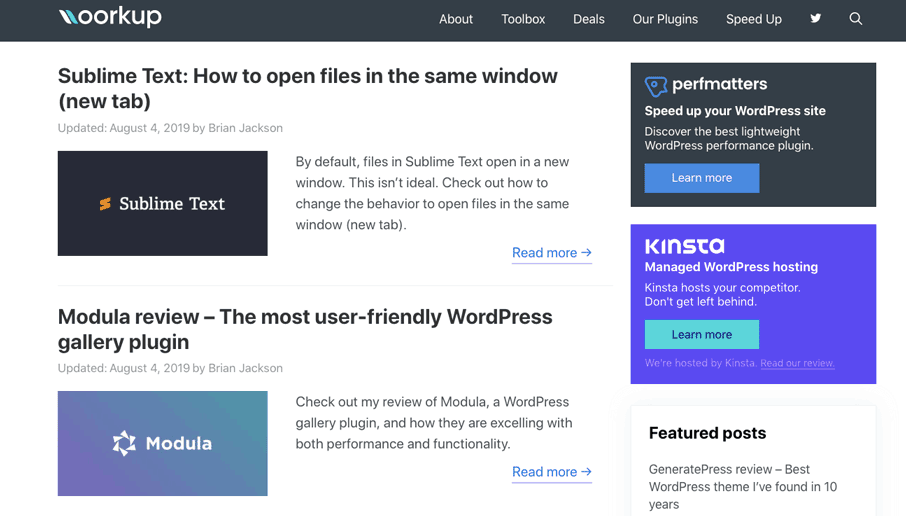
Task: Open the Modula review article title
Action: point(305,329)
